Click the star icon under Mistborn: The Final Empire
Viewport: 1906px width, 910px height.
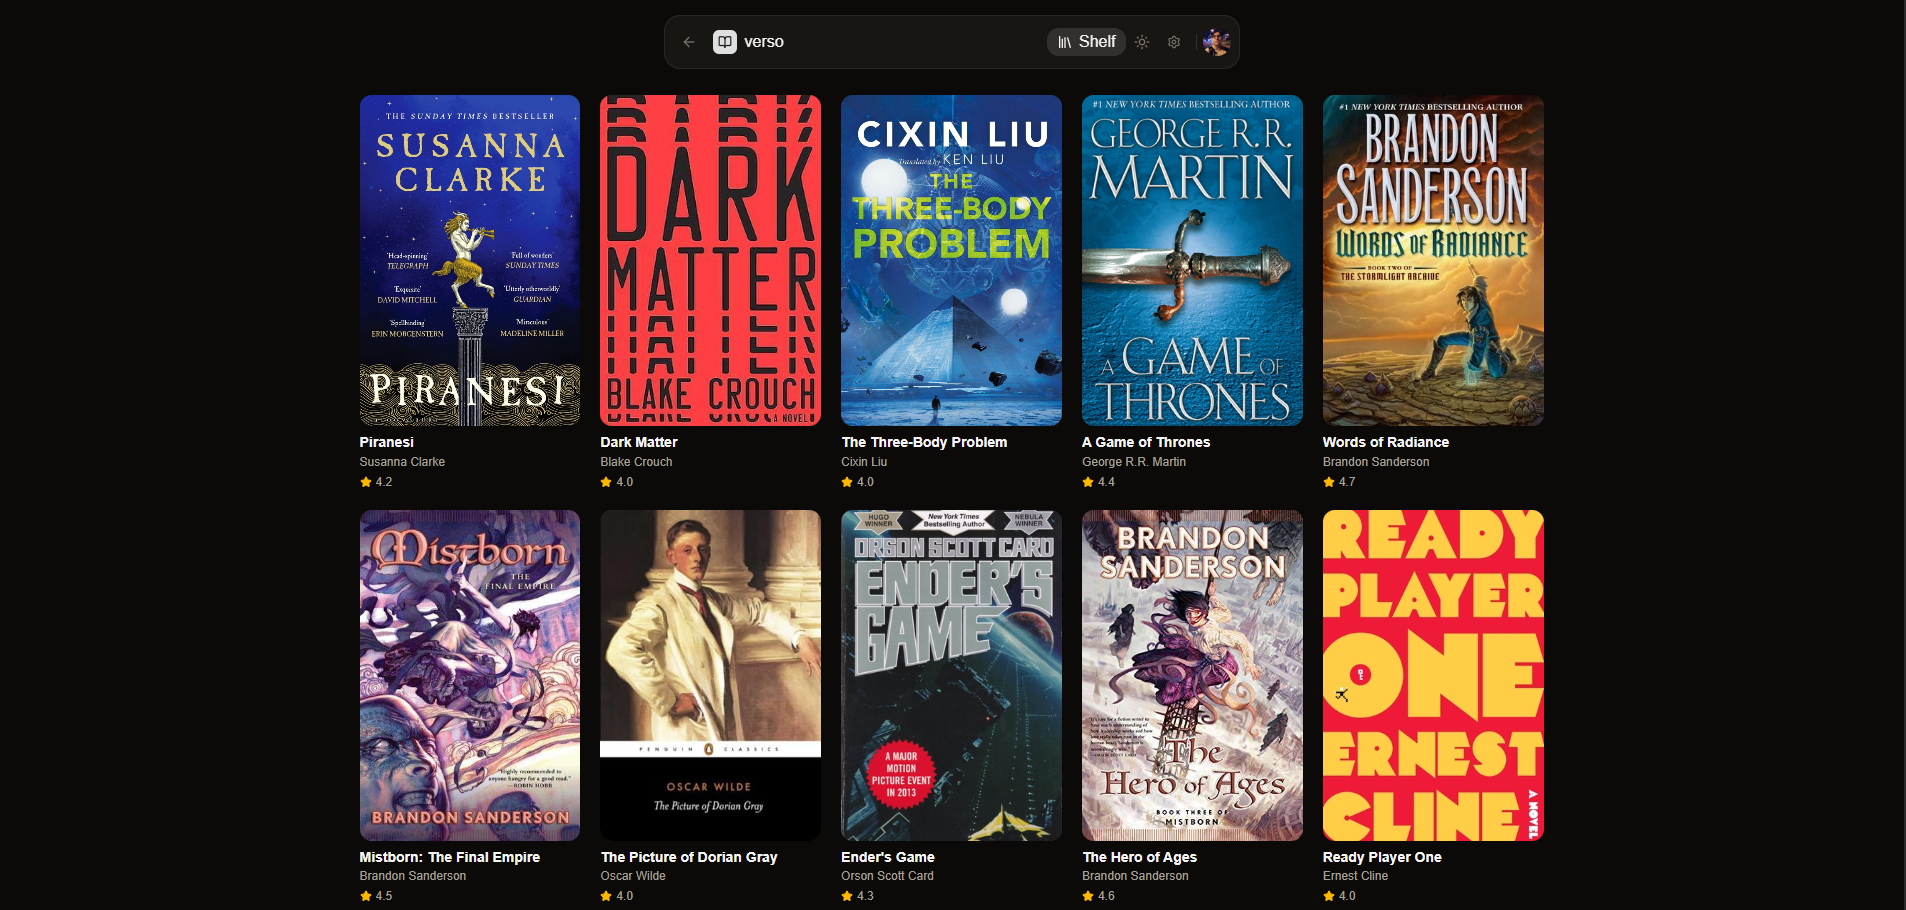(366, 896)
